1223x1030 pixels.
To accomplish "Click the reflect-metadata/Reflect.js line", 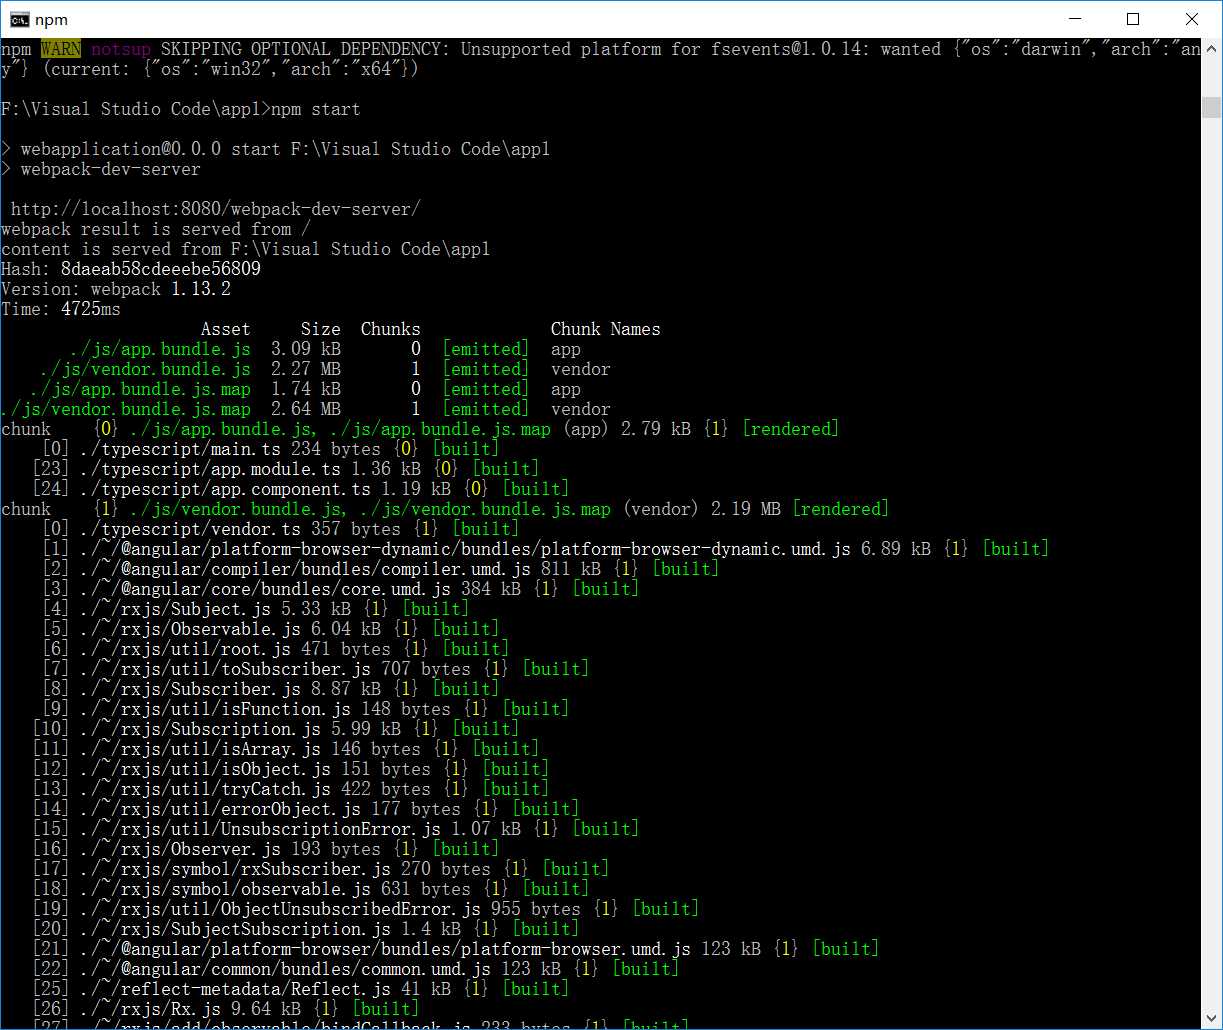I will [300, 989].
